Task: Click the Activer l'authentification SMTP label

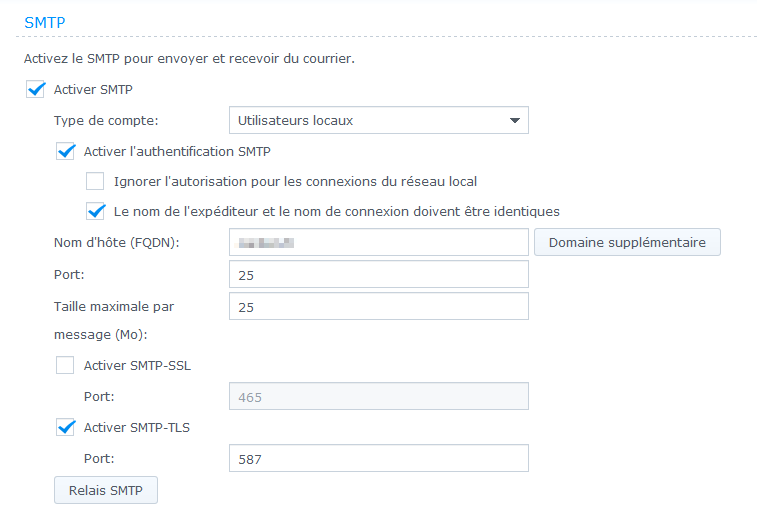Action: (177, 151)
